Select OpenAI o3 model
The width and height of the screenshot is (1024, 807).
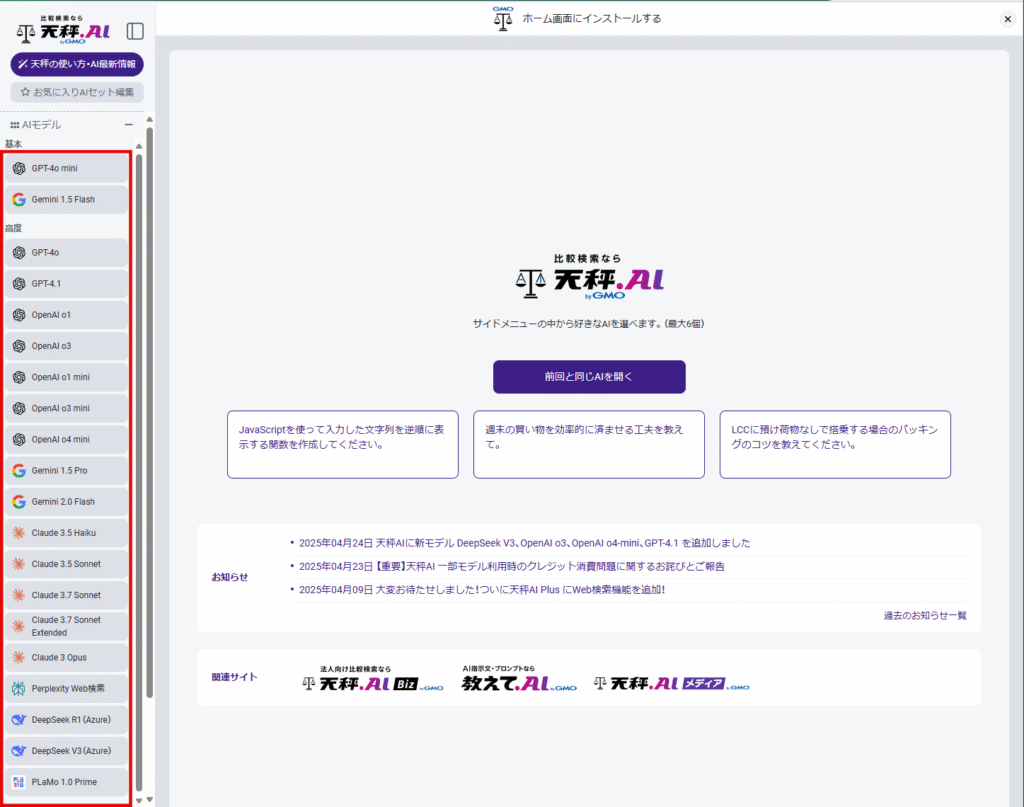click(67, 346)
